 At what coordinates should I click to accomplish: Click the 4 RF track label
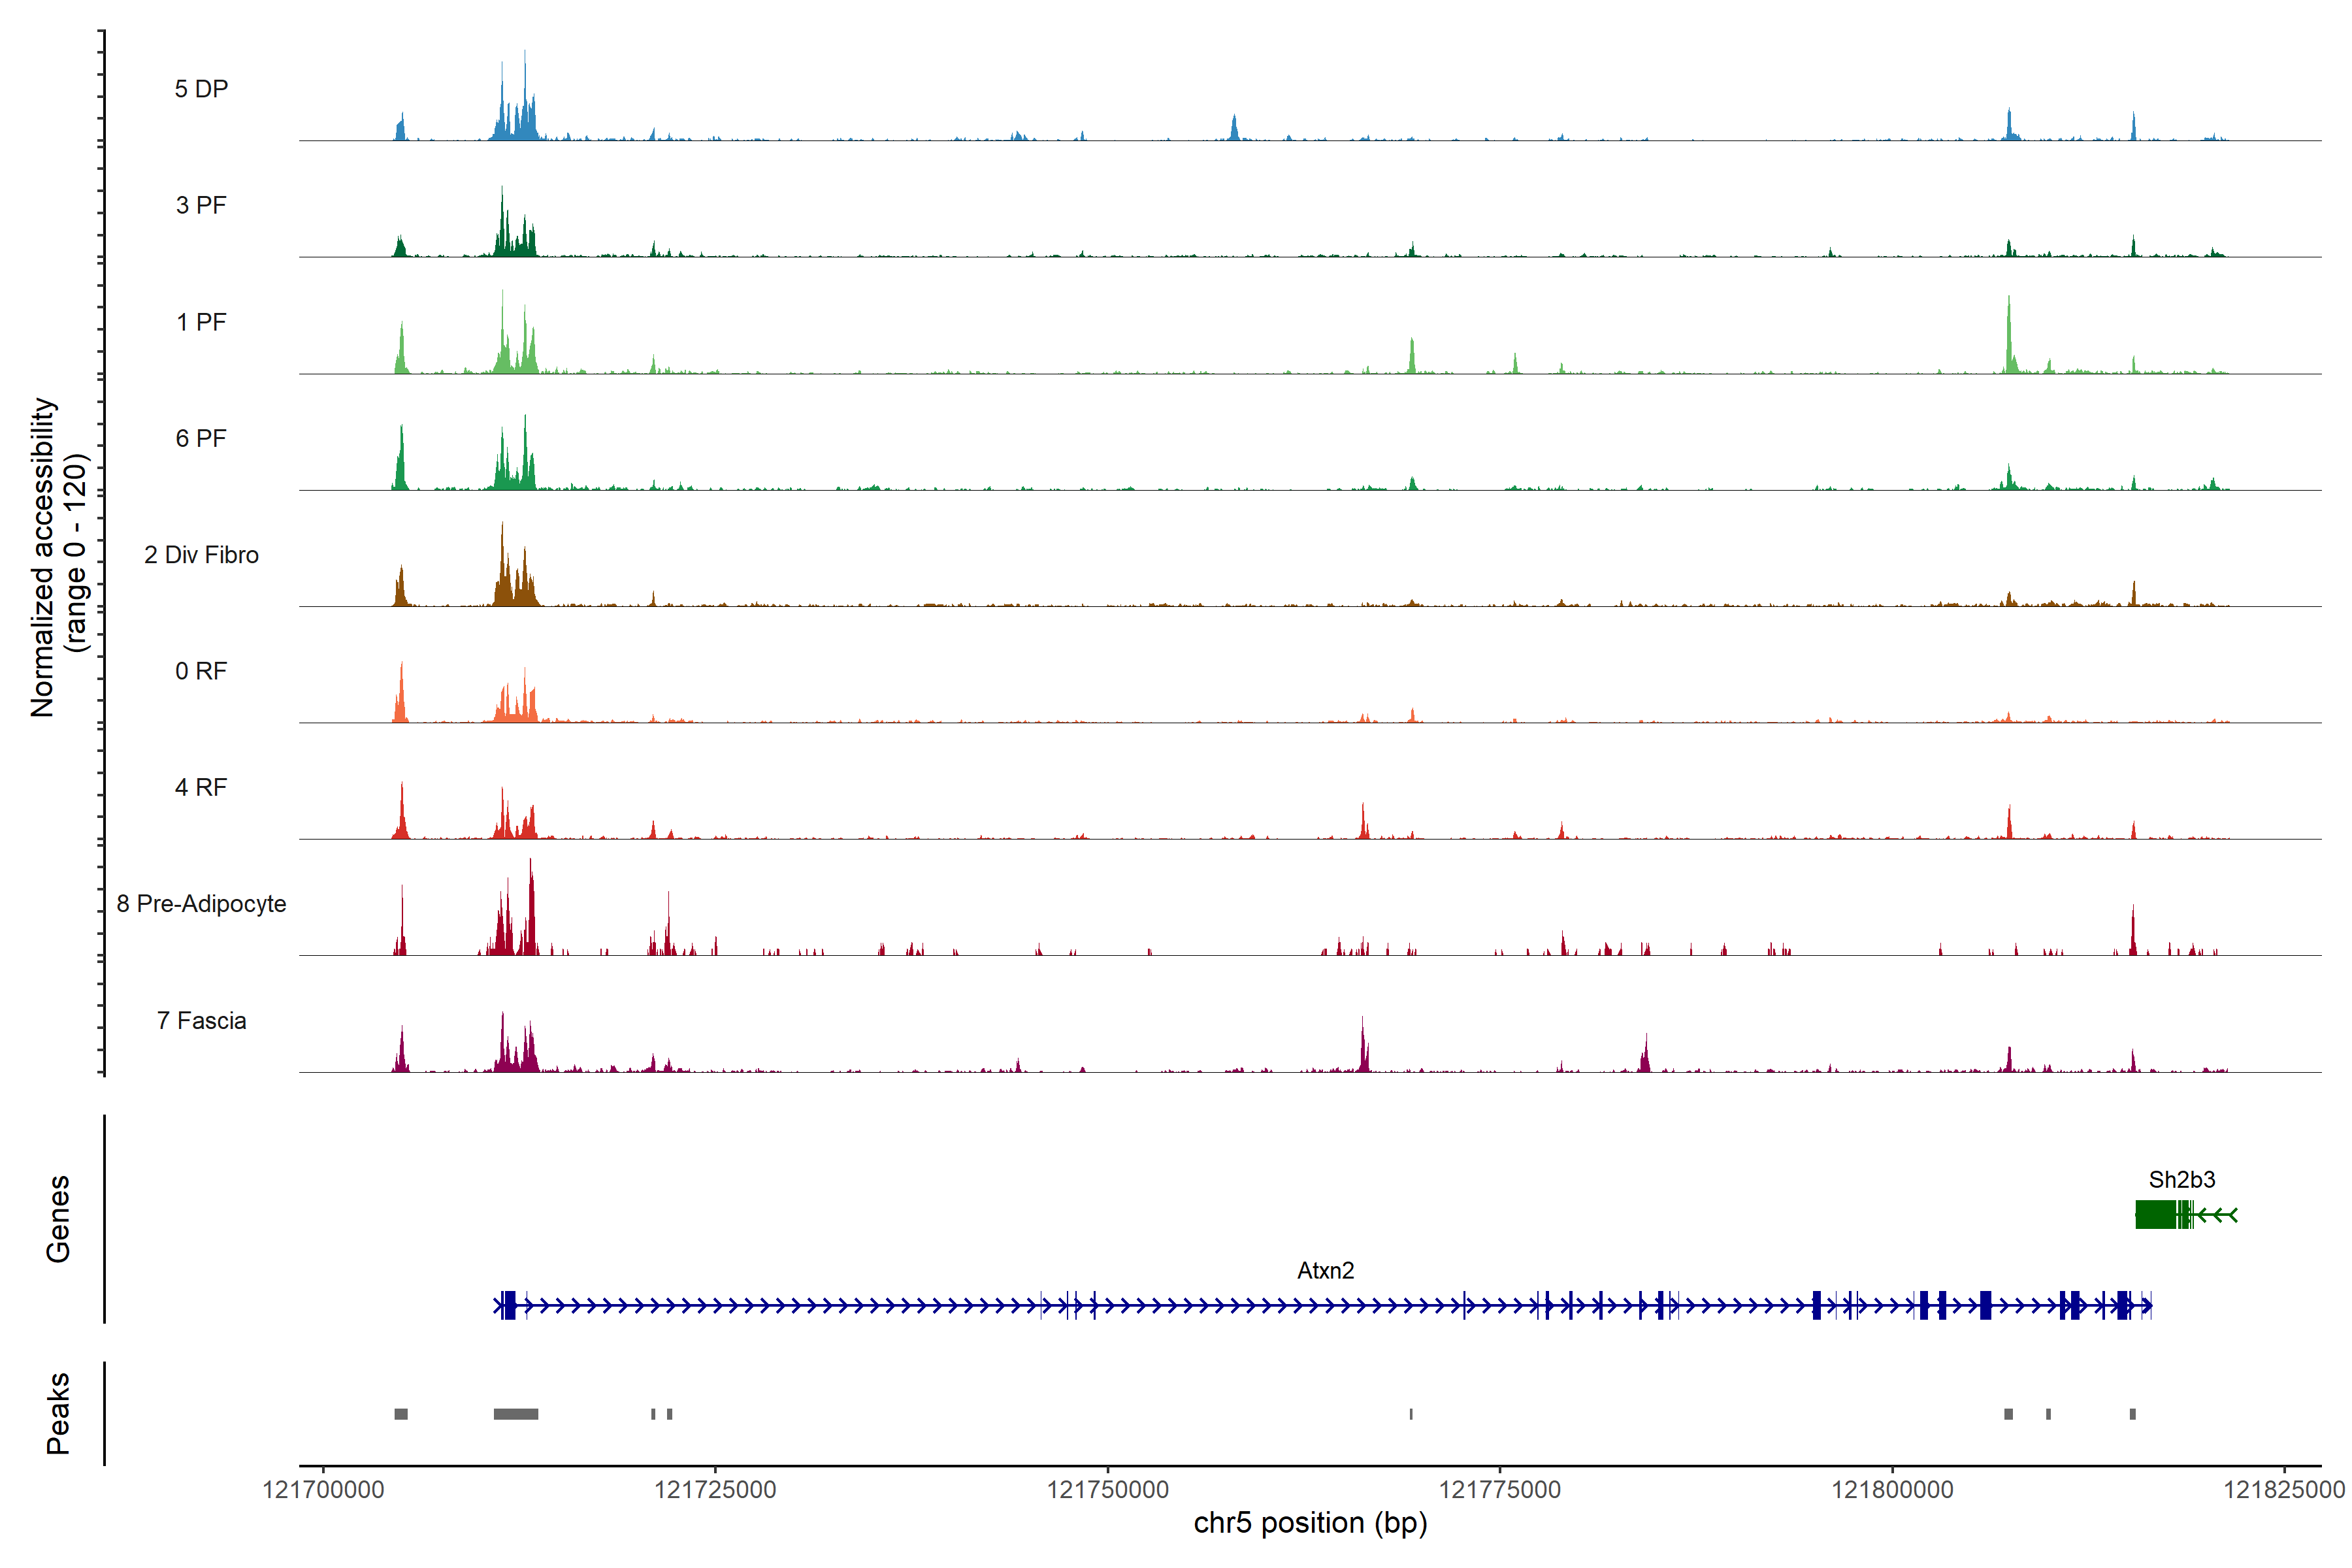point(201,787)
